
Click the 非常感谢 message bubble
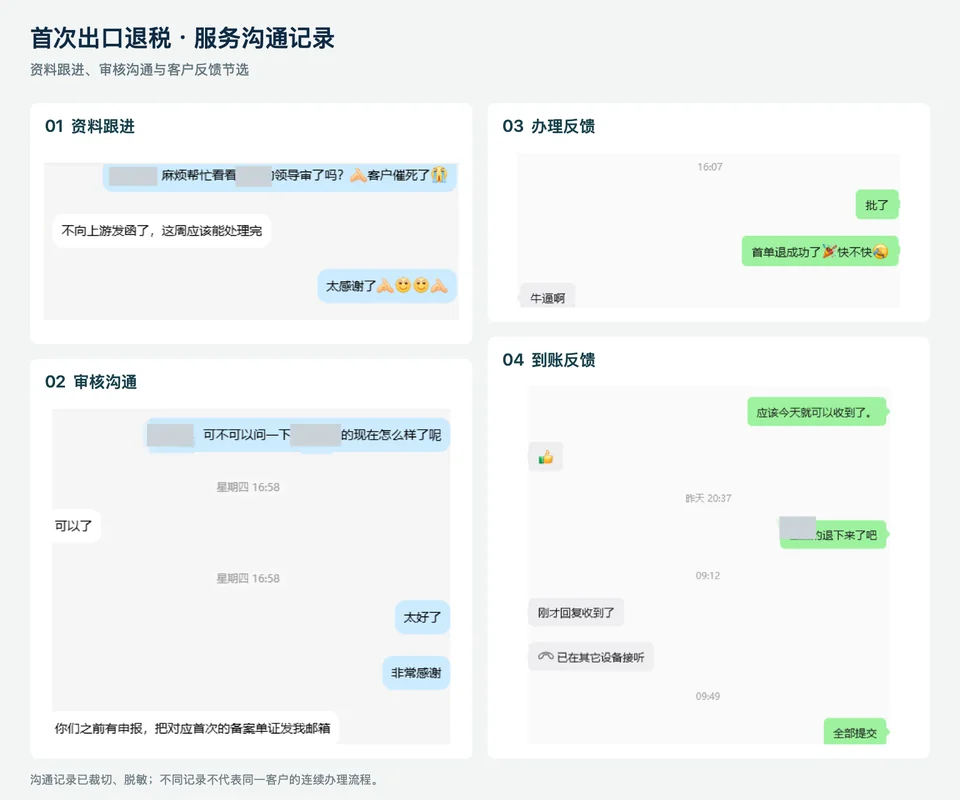click(416, 673)
